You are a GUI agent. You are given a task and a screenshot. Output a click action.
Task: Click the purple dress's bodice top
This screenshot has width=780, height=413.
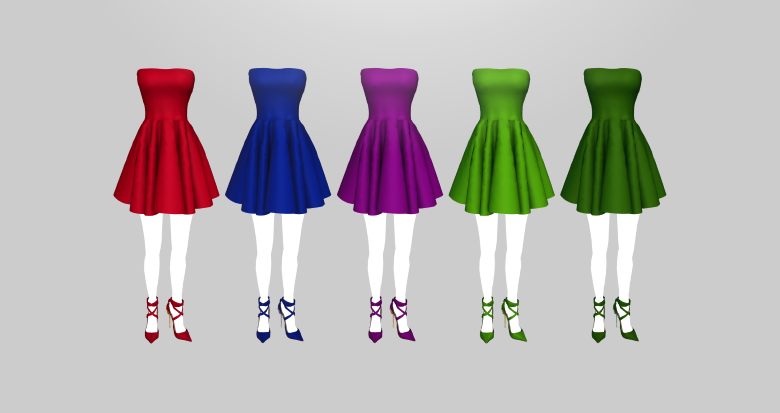pos(390,92)
